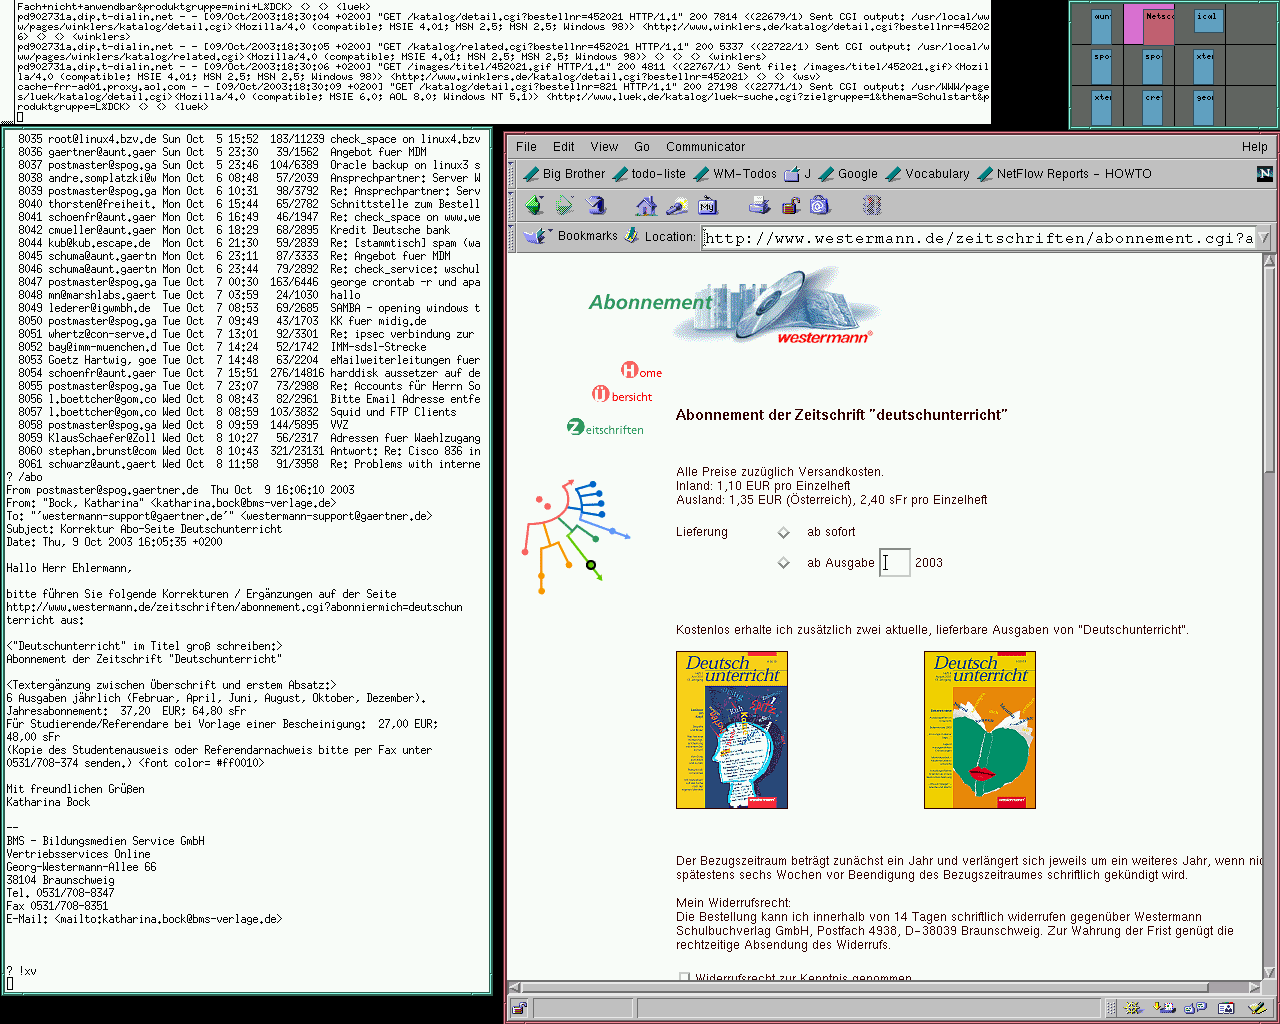This screenshot has height=1024, width=1280.
Task: Select the 'cre' window in the pager
Action: click(x=1154, y=106)
